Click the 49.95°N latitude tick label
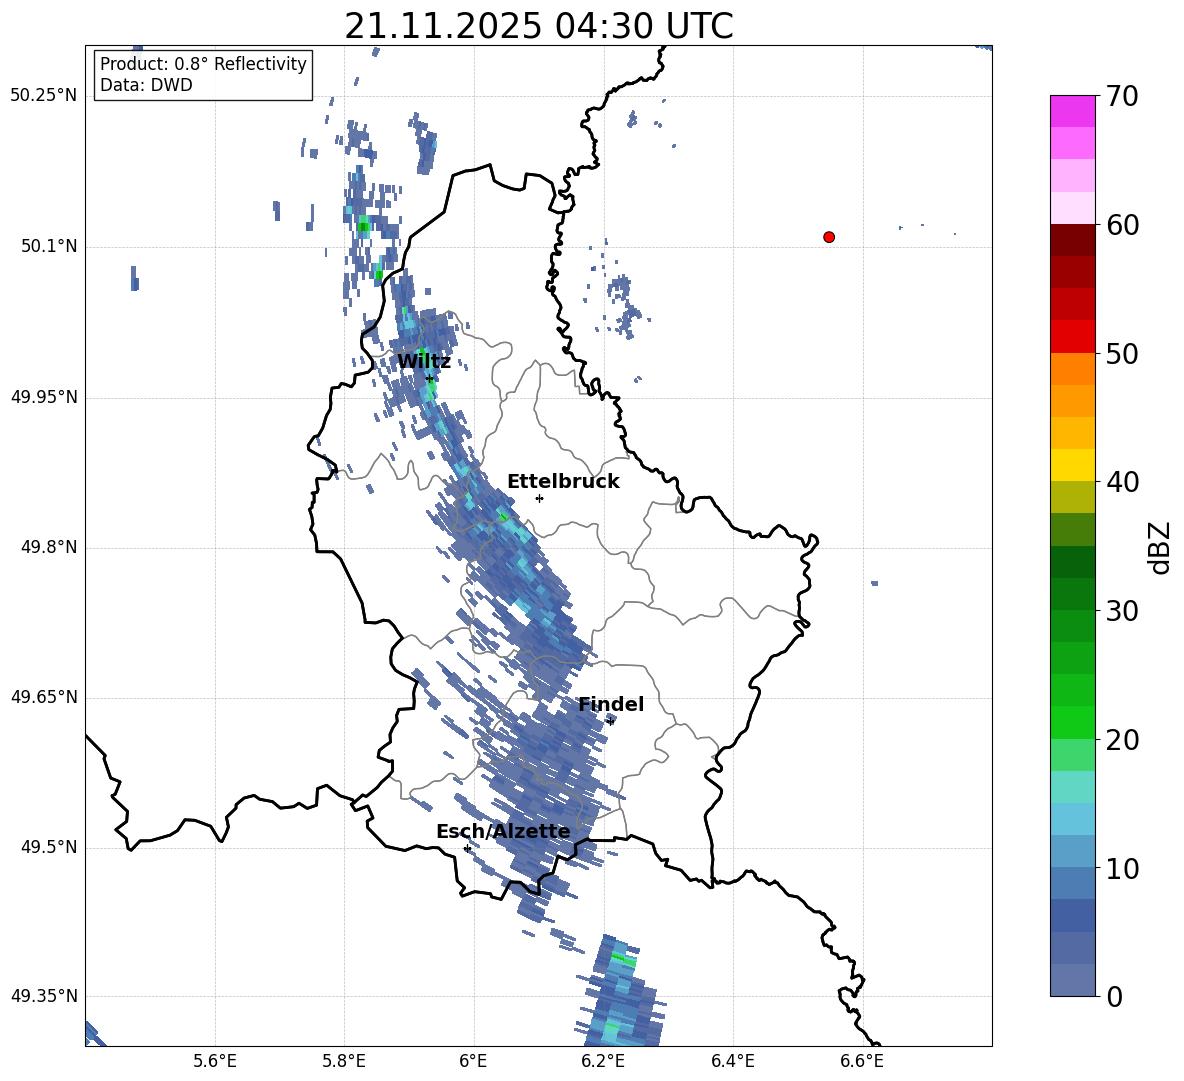 click(44, 397)
